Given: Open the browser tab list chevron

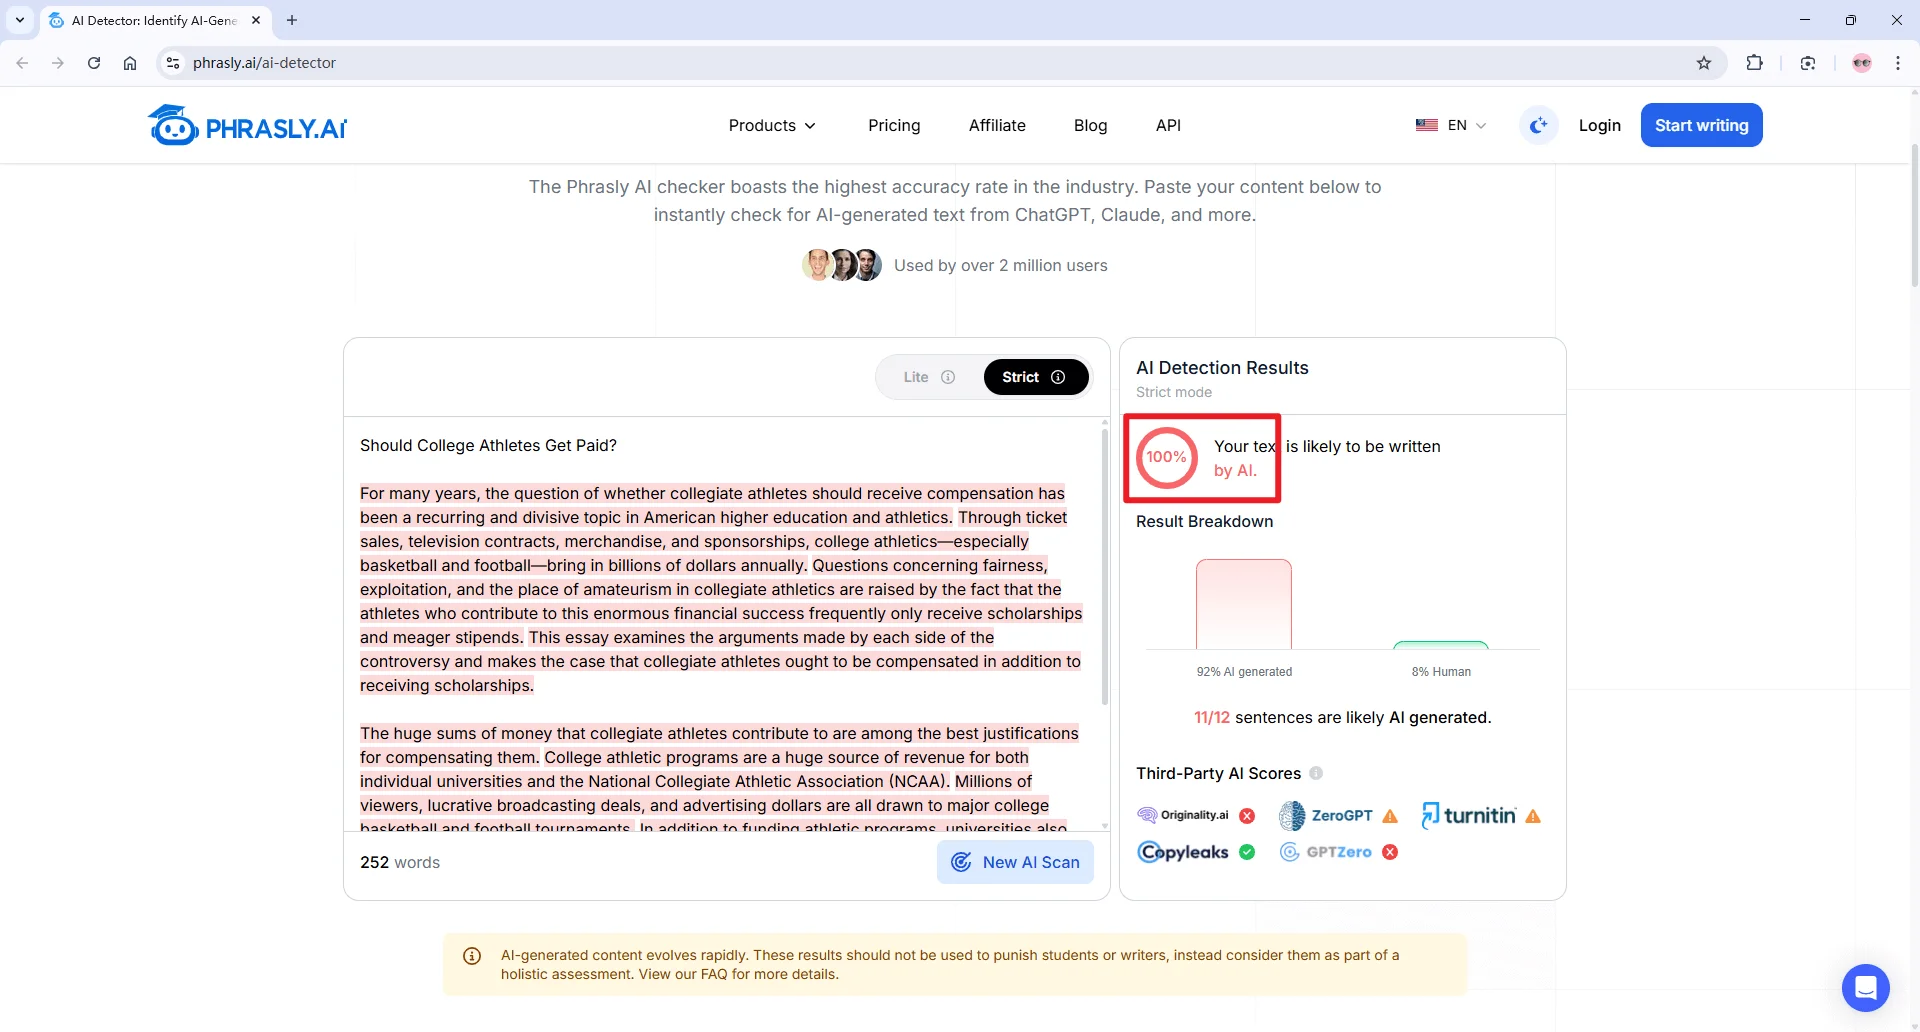Looking at the screenshot, I should [20, 20].
